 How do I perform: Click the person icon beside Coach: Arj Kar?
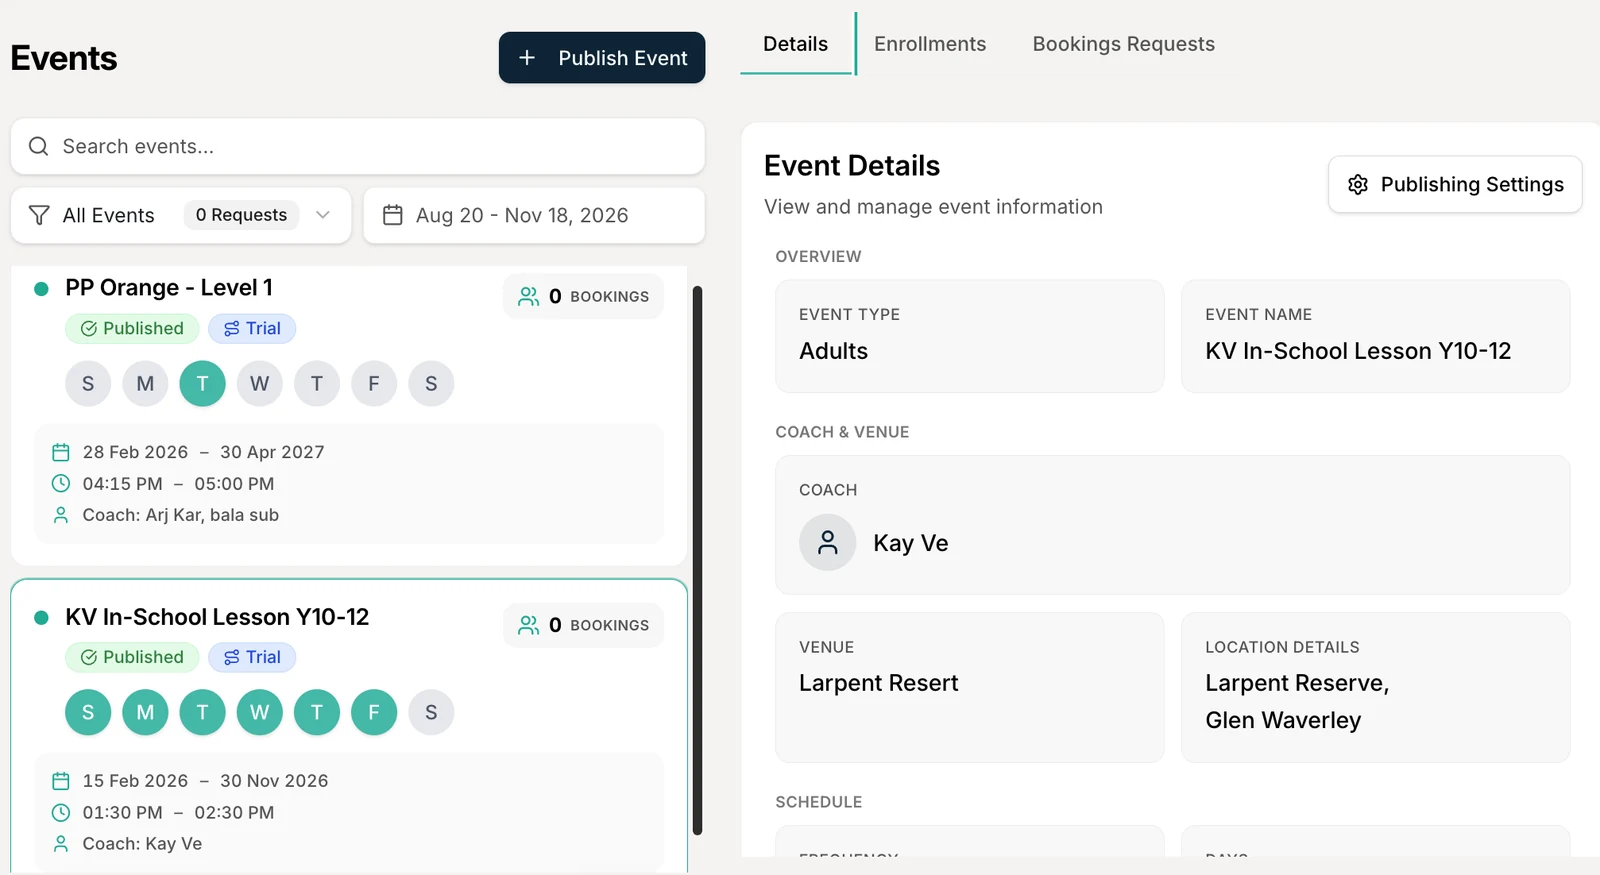[x=61, y=515]
